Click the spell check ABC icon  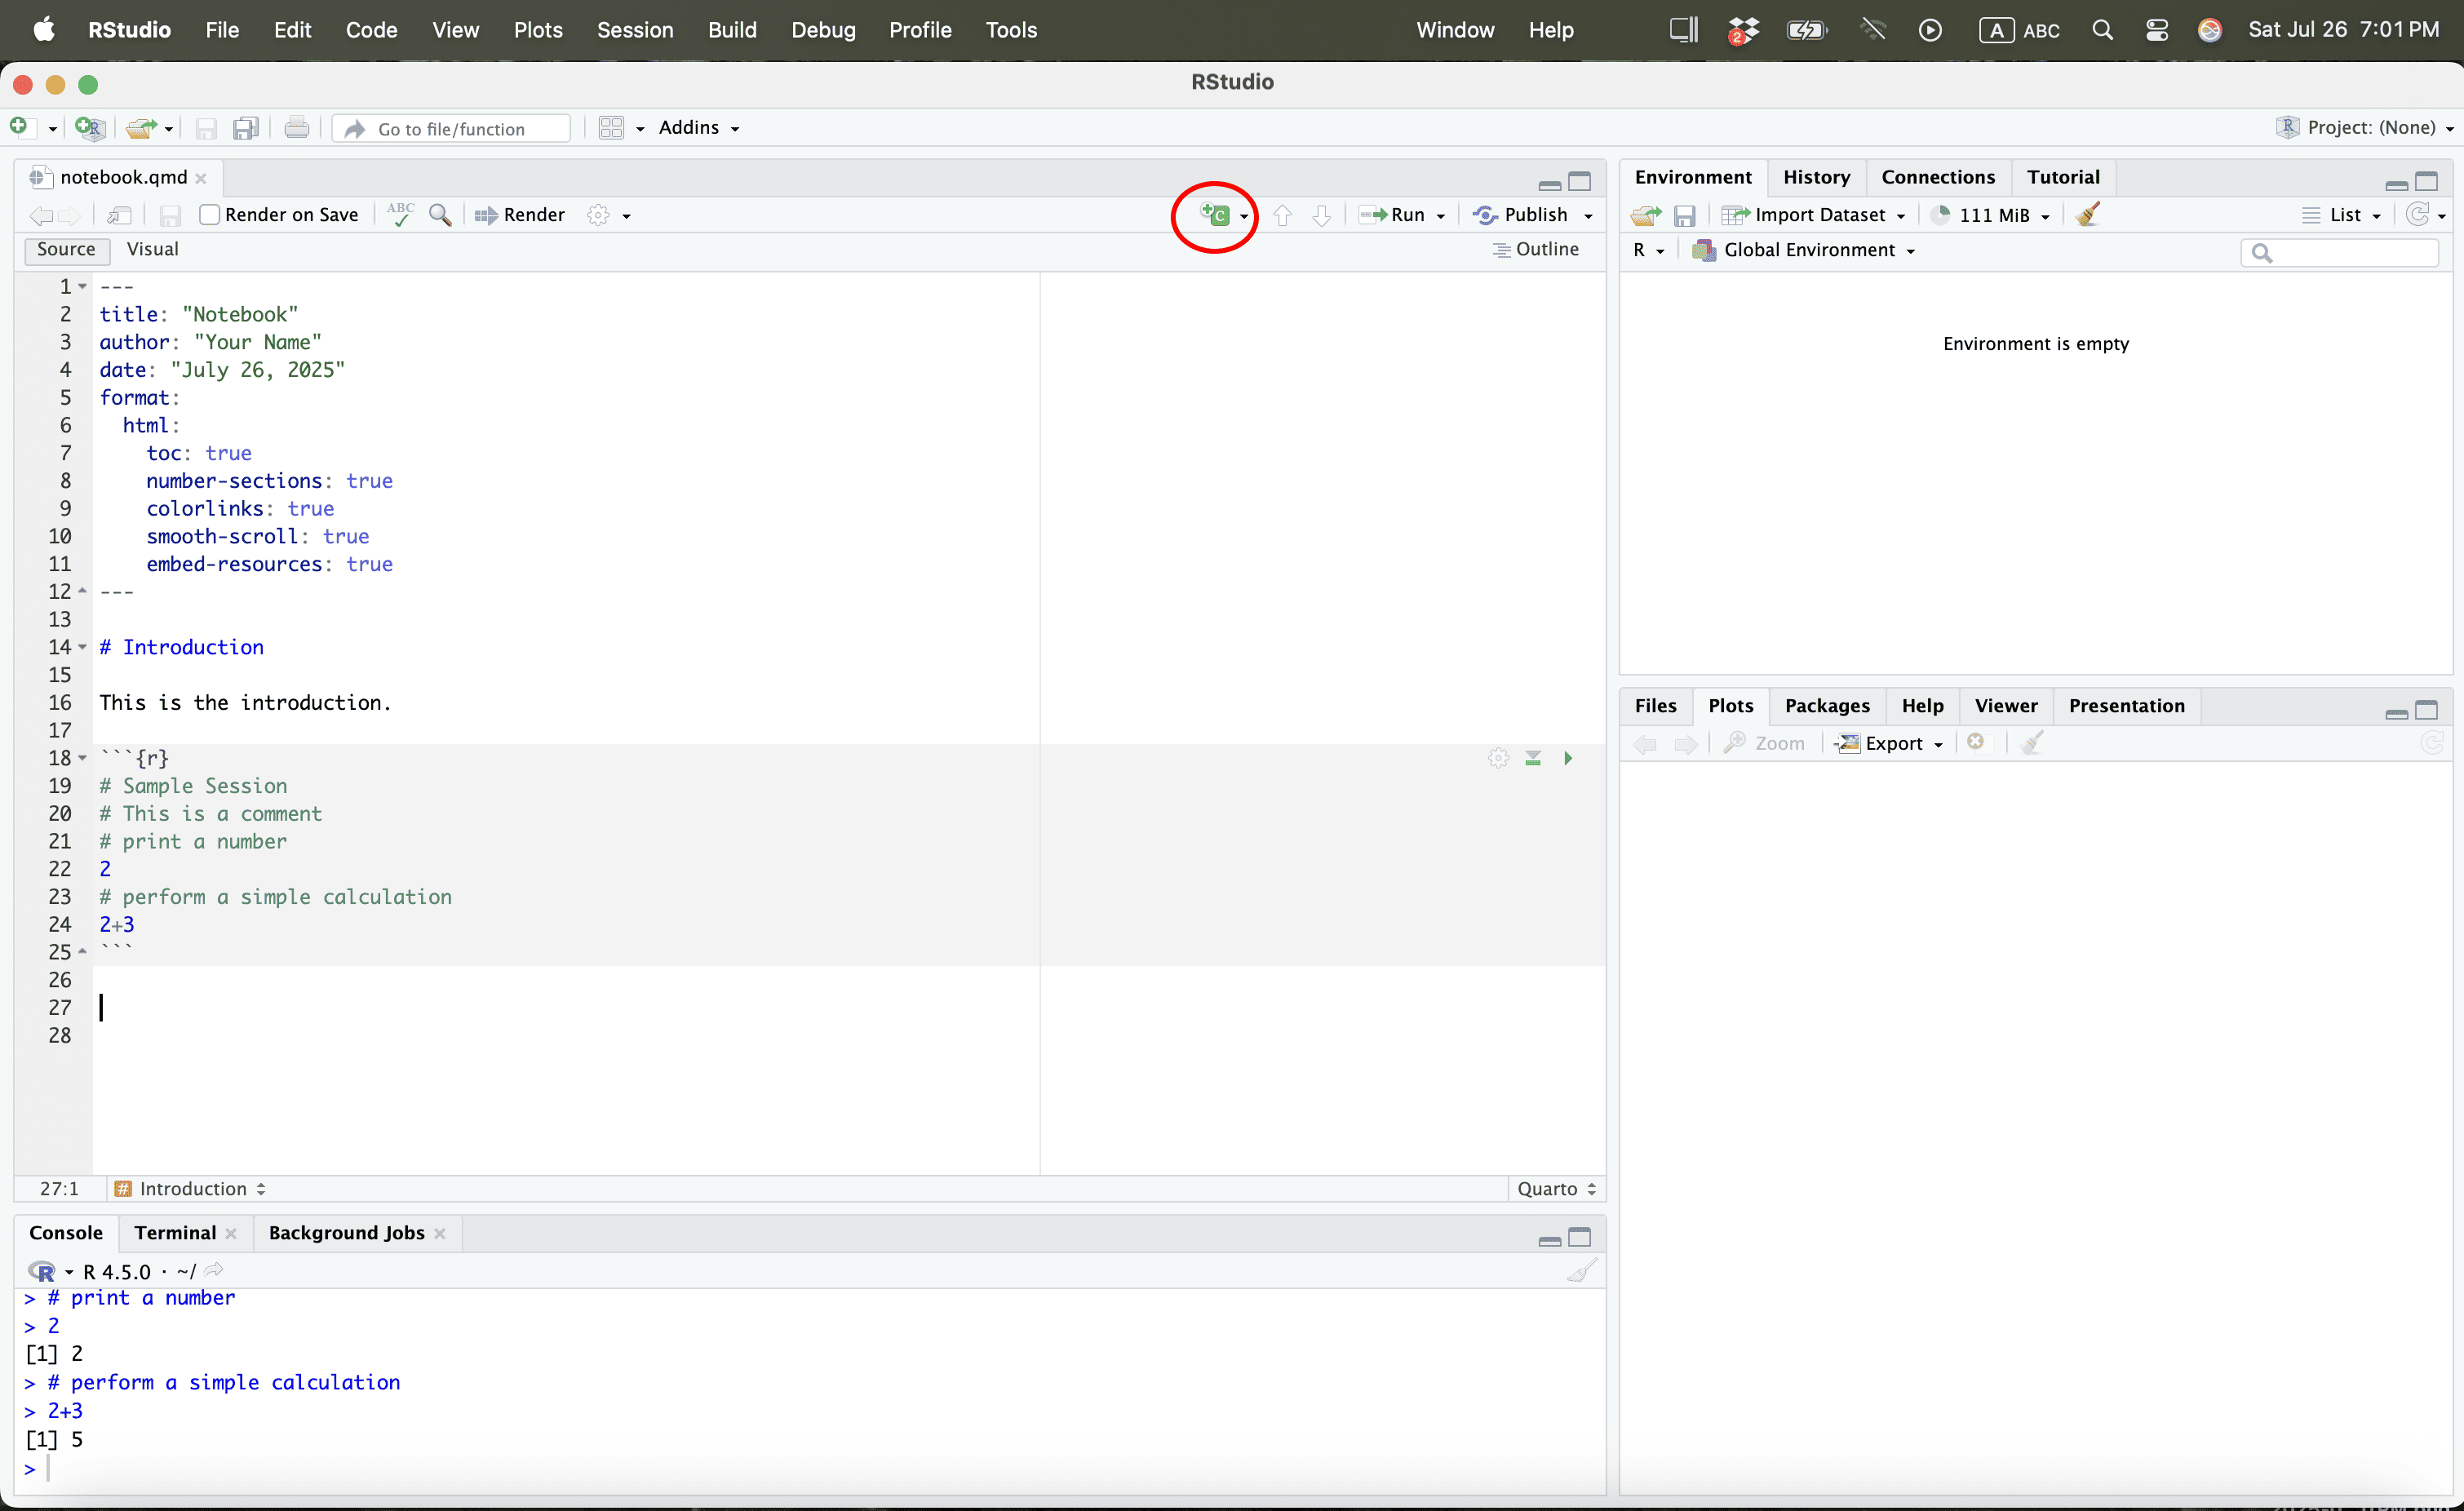tap(400, 215)
